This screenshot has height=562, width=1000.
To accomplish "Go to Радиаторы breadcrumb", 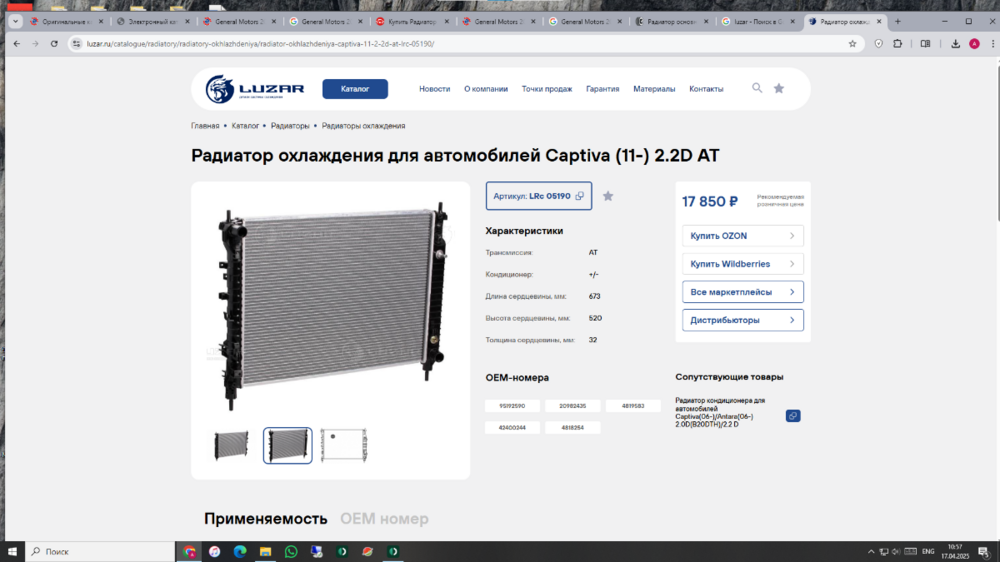I will pyautogui.click(x=290, y=126).
